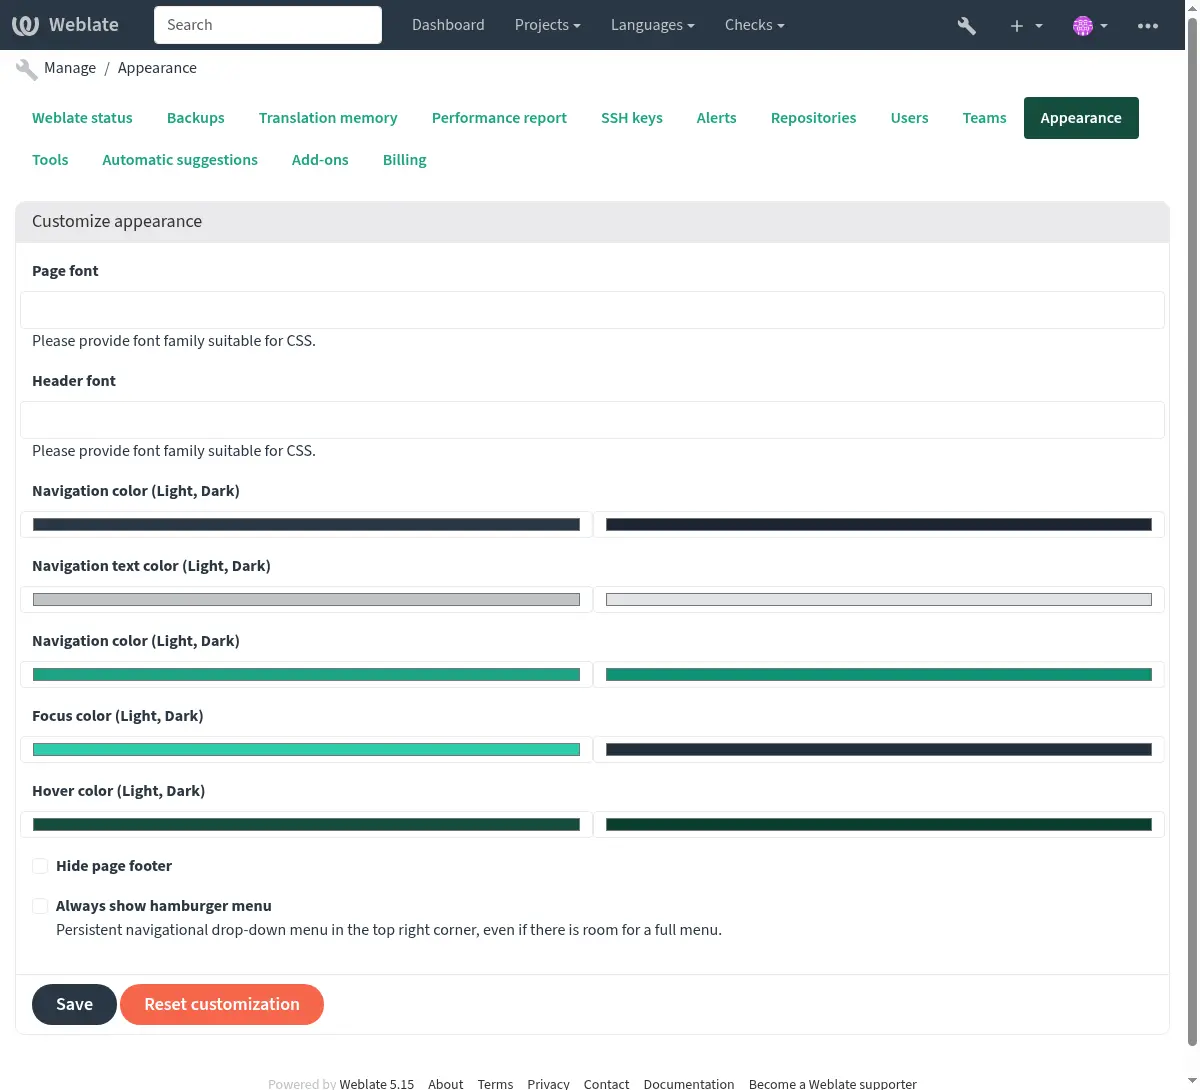Open the About footer link
This screenshot has height=1090, width=1200.
click(445, 1084)
